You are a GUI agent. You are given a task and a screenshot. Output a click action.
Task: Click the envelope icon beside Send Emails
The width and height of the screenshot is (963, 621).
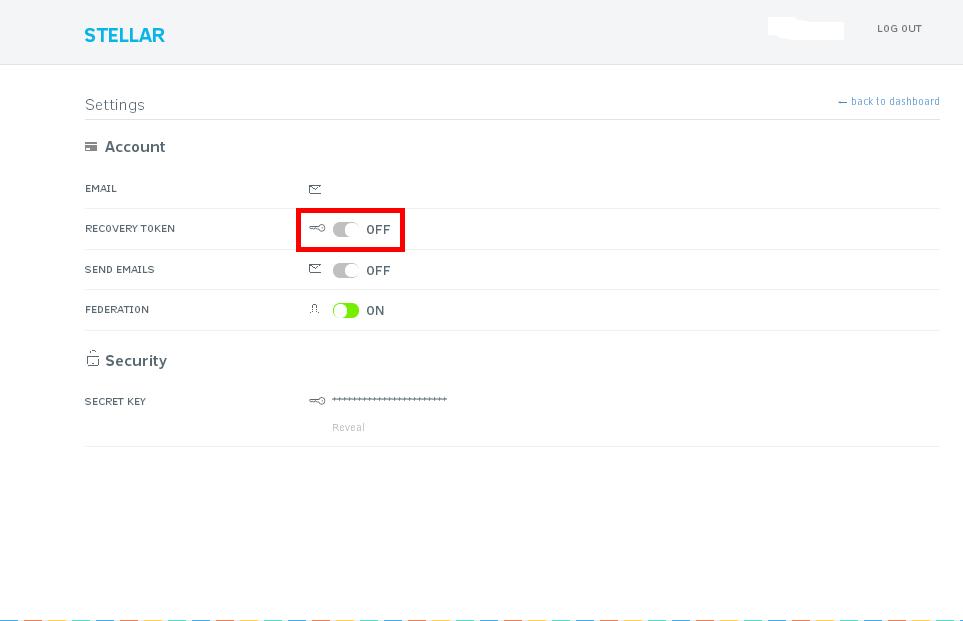click(x=315, y=268)
